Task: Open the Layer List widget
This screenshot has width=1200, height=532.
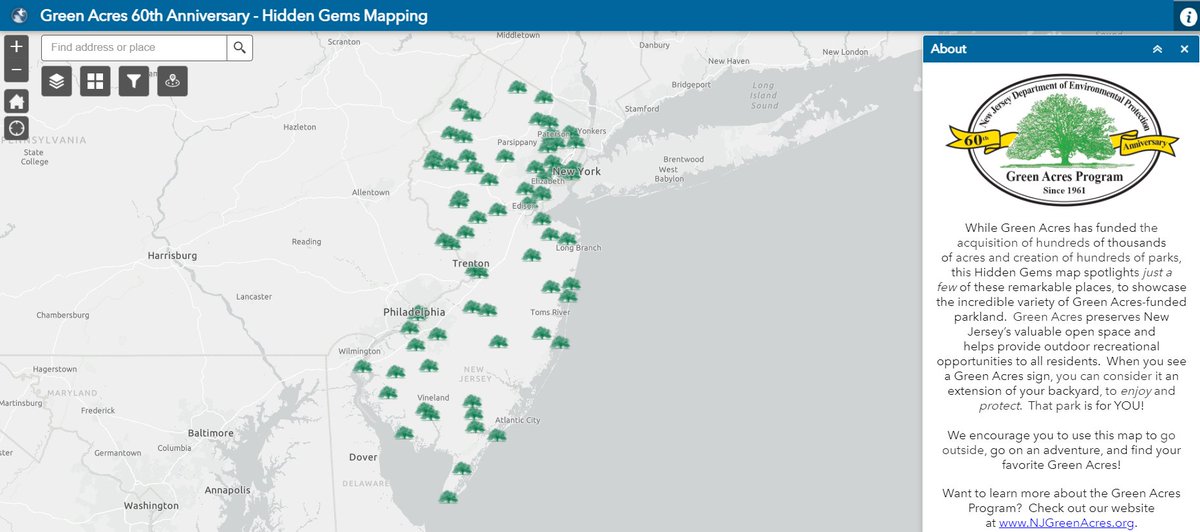Action: click(57, 81)
